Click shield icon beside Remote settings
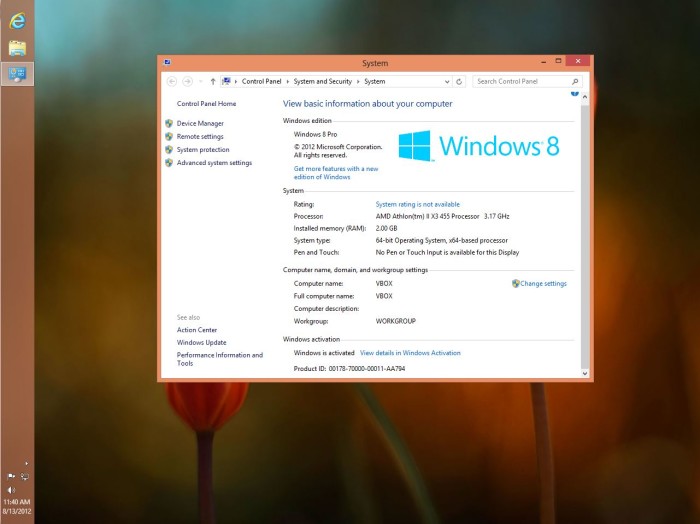The width and height of the screenshot is (700, 524). [169, 137]
